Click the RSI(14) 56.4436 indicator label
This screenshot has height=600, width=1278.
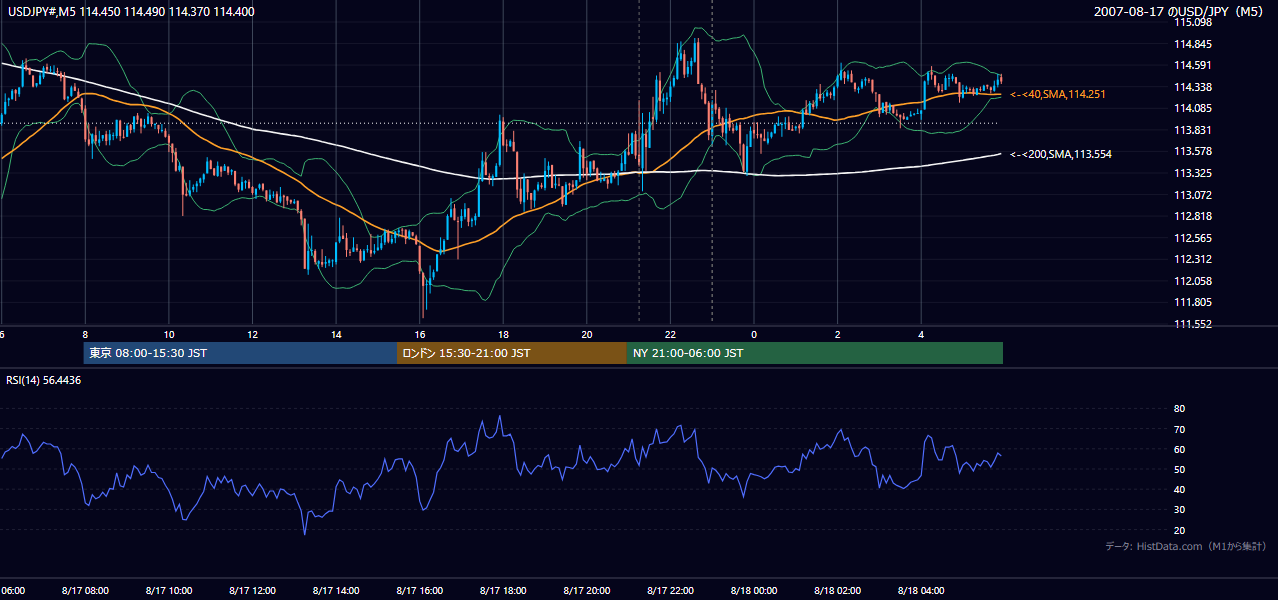point(44,380)
